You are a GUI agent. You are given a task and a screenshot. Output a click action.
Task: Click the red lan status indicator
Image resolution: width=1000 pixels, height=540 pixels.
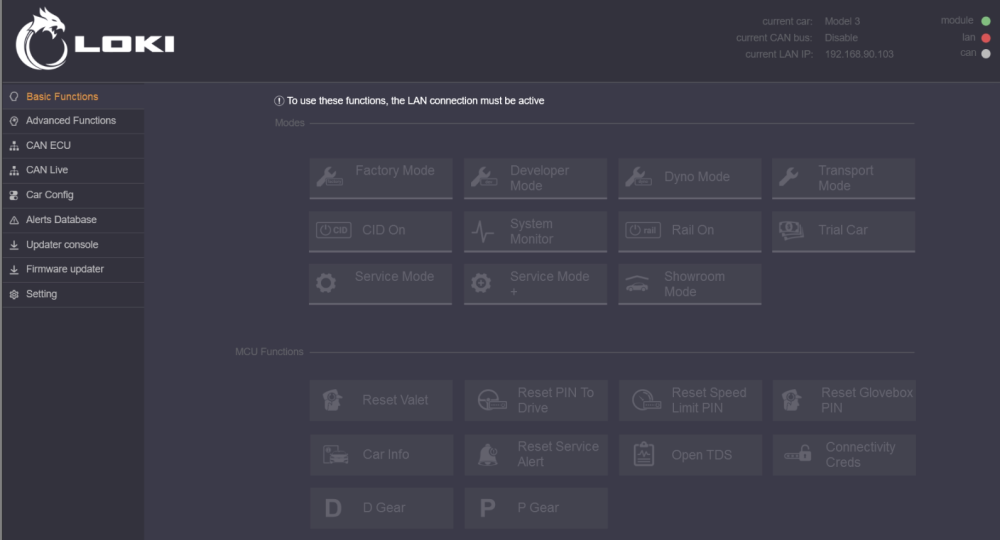[986, 38]
